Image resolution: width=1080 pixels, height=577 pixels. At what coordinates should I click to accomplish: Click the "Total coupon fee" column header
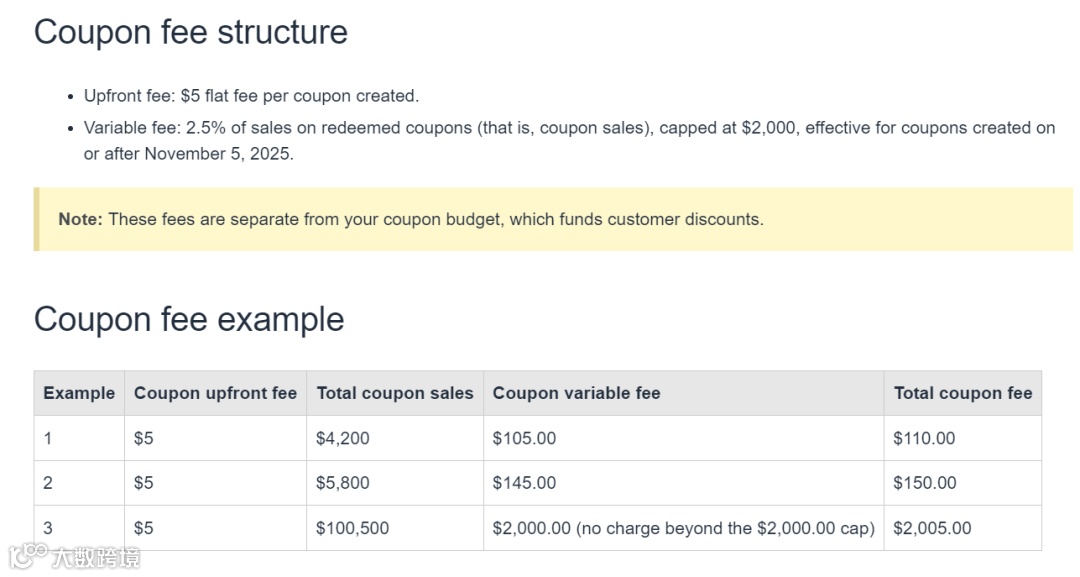(962, 393)
